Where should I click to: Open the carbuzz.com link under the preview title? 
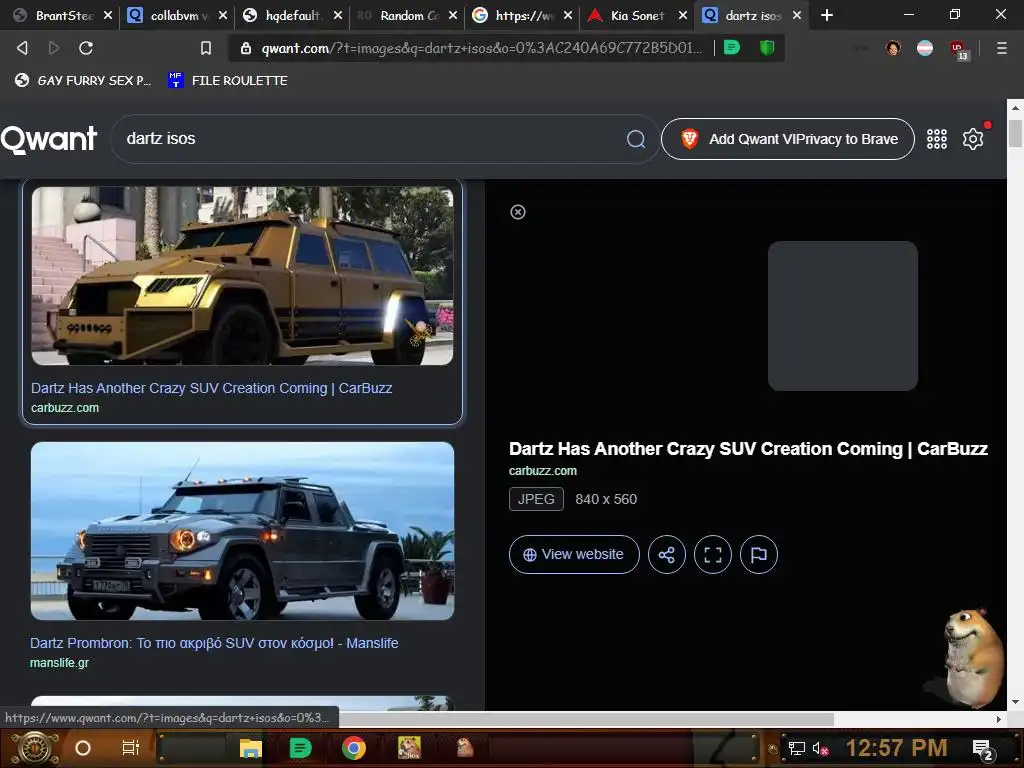pyautogui.click(x=543, y=471)
